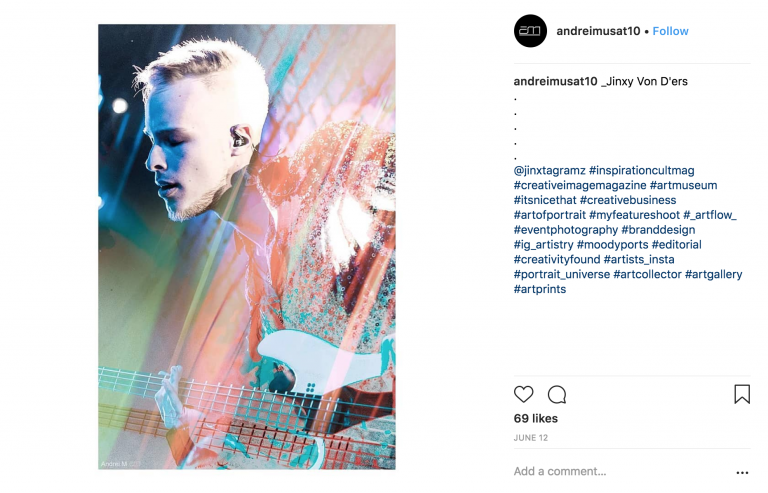
Task: View the 69 likes list
Action: tap(536, 419)
